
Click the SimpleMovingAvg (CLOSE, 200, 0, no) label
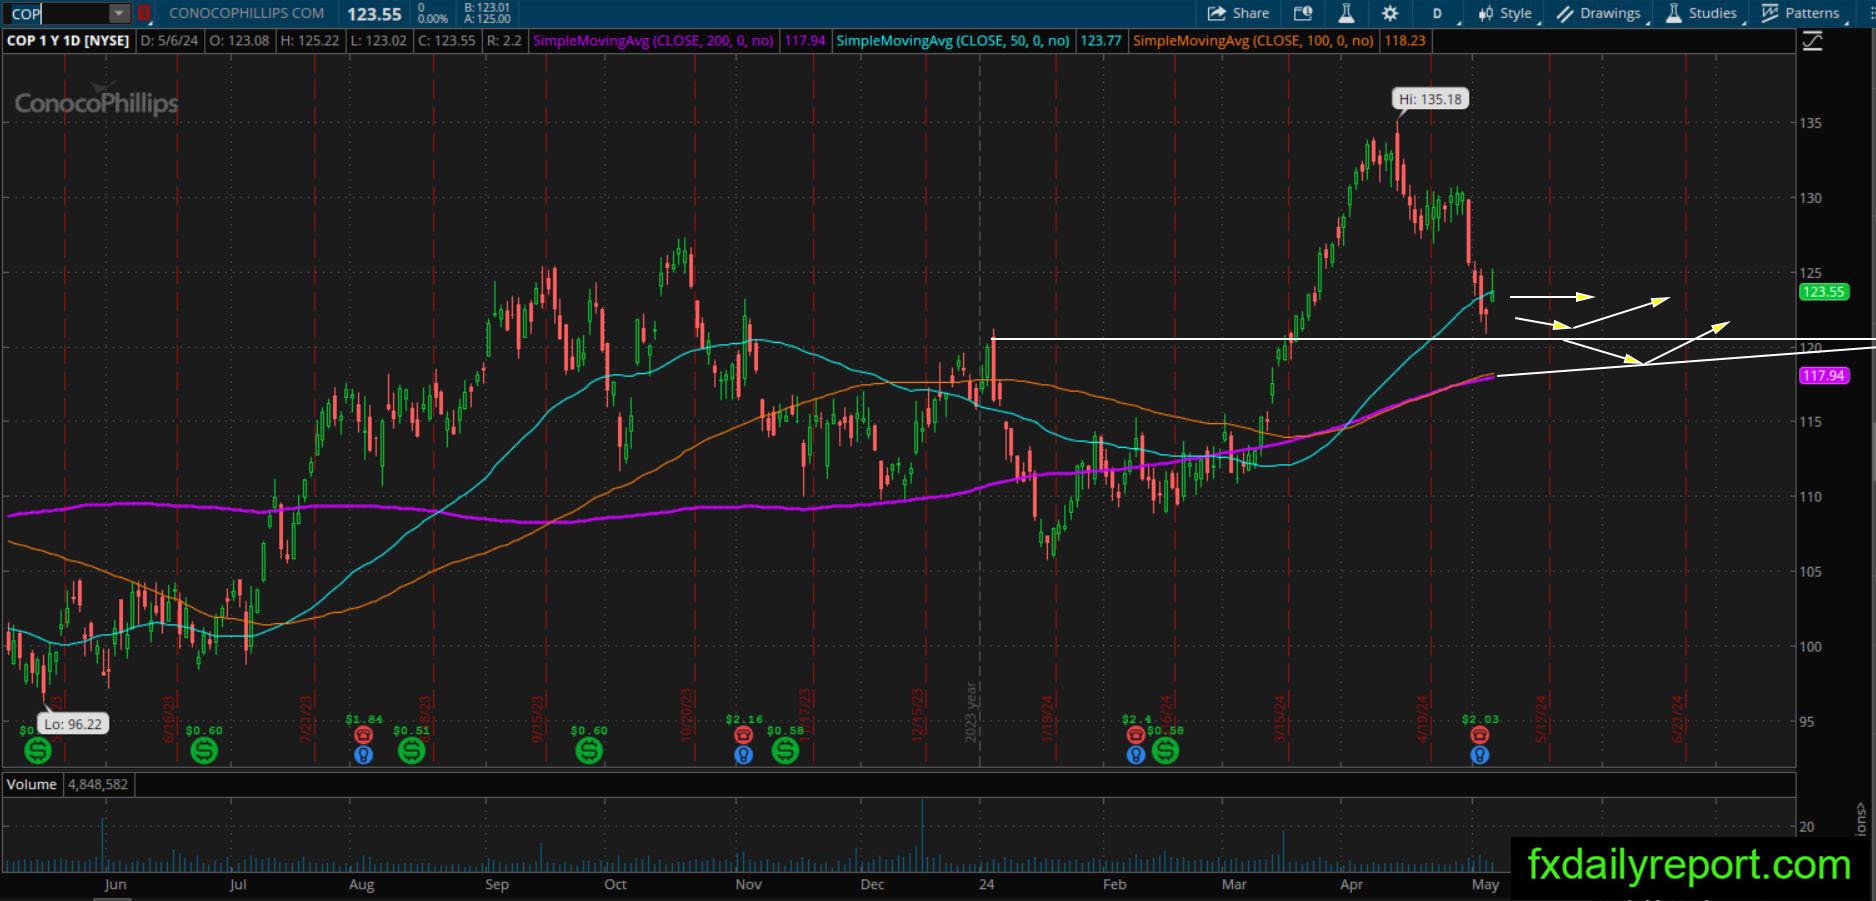(653, 41)
